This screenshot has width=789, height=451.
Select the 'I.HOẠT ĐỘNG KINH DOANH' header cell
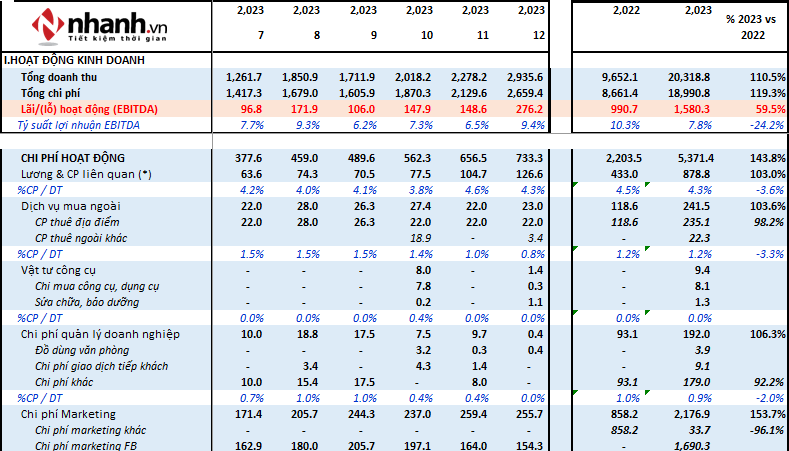75,61
